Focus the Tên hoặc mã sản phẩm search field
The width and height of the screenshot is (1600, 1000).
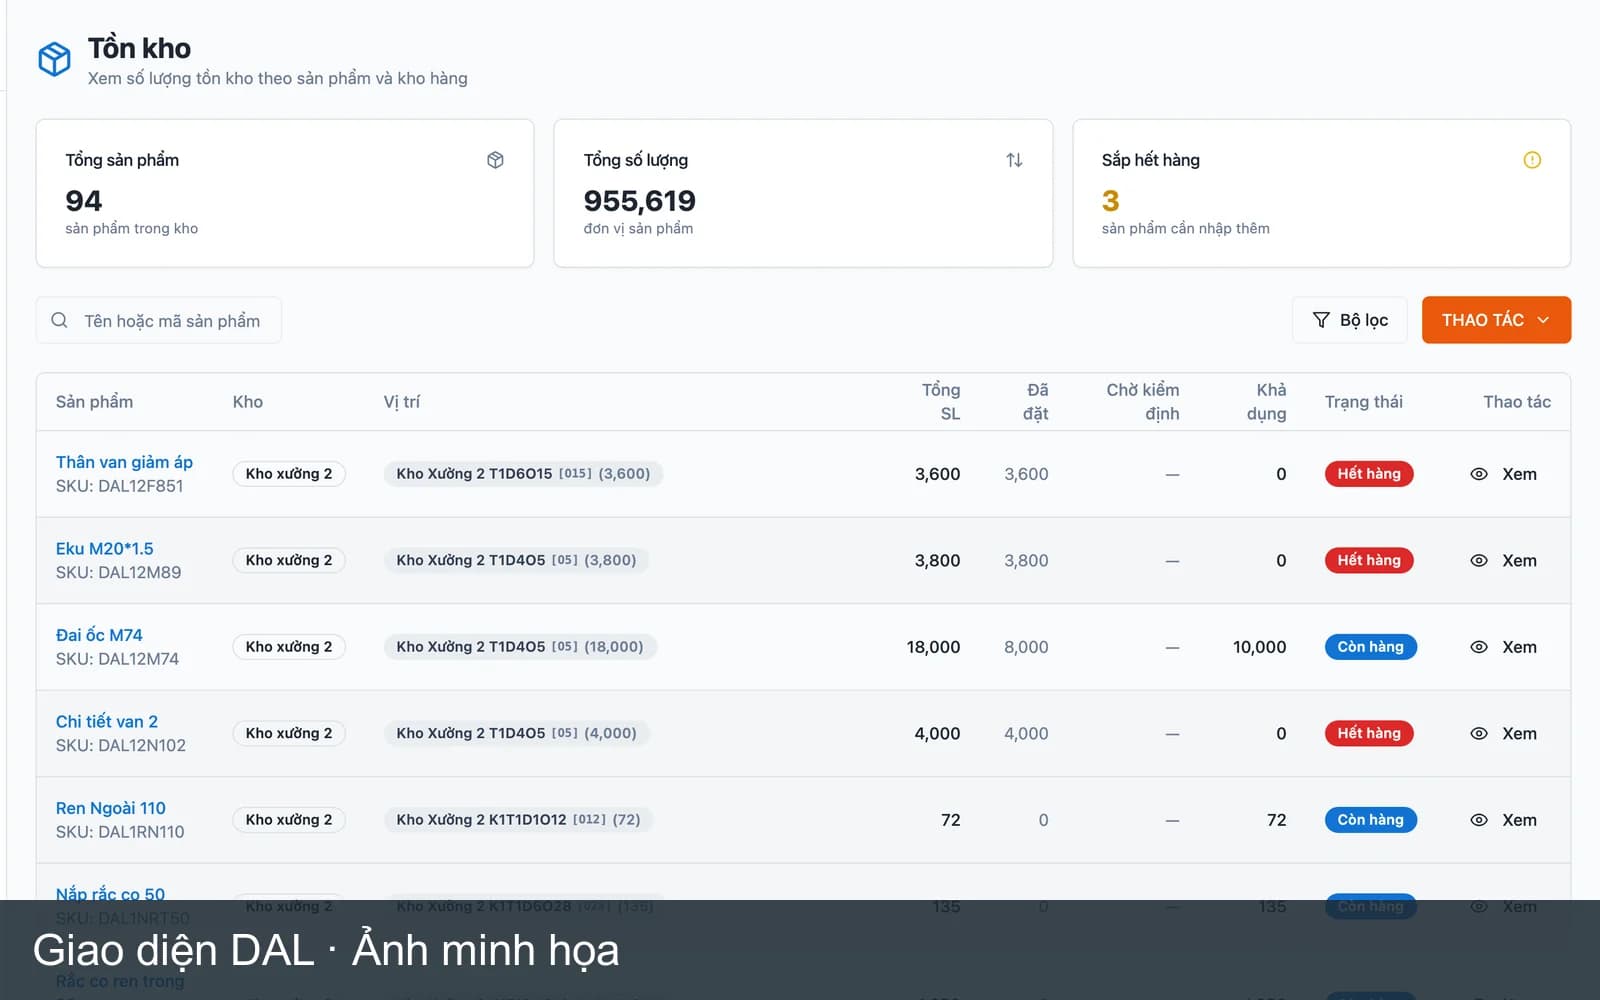(159, 320)
